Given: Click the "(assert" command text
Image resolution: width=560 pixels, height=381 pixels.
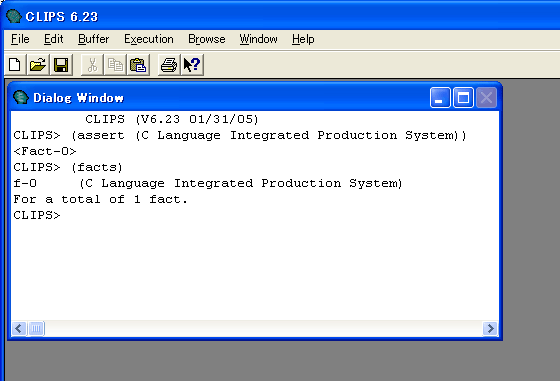Looking at the screenshot, I should [98, 135].
